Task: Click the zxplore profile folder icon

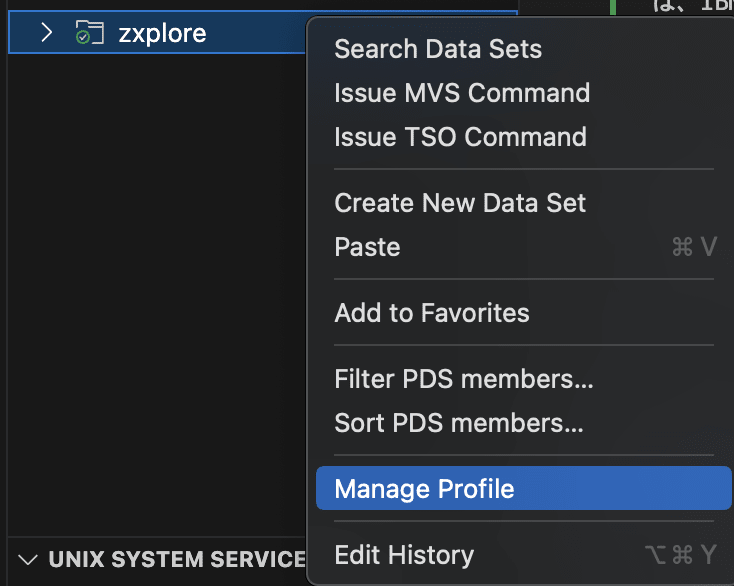Action: [x=89, y=32]
